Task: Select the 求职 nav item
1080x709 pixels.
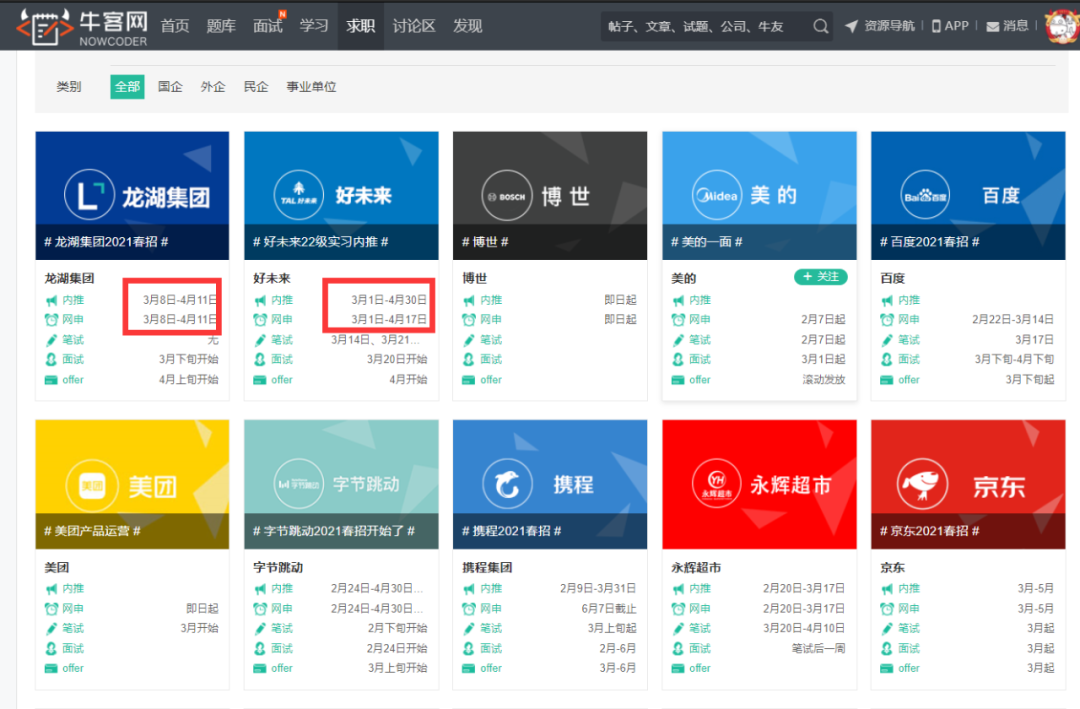Action: coord(361,26)
